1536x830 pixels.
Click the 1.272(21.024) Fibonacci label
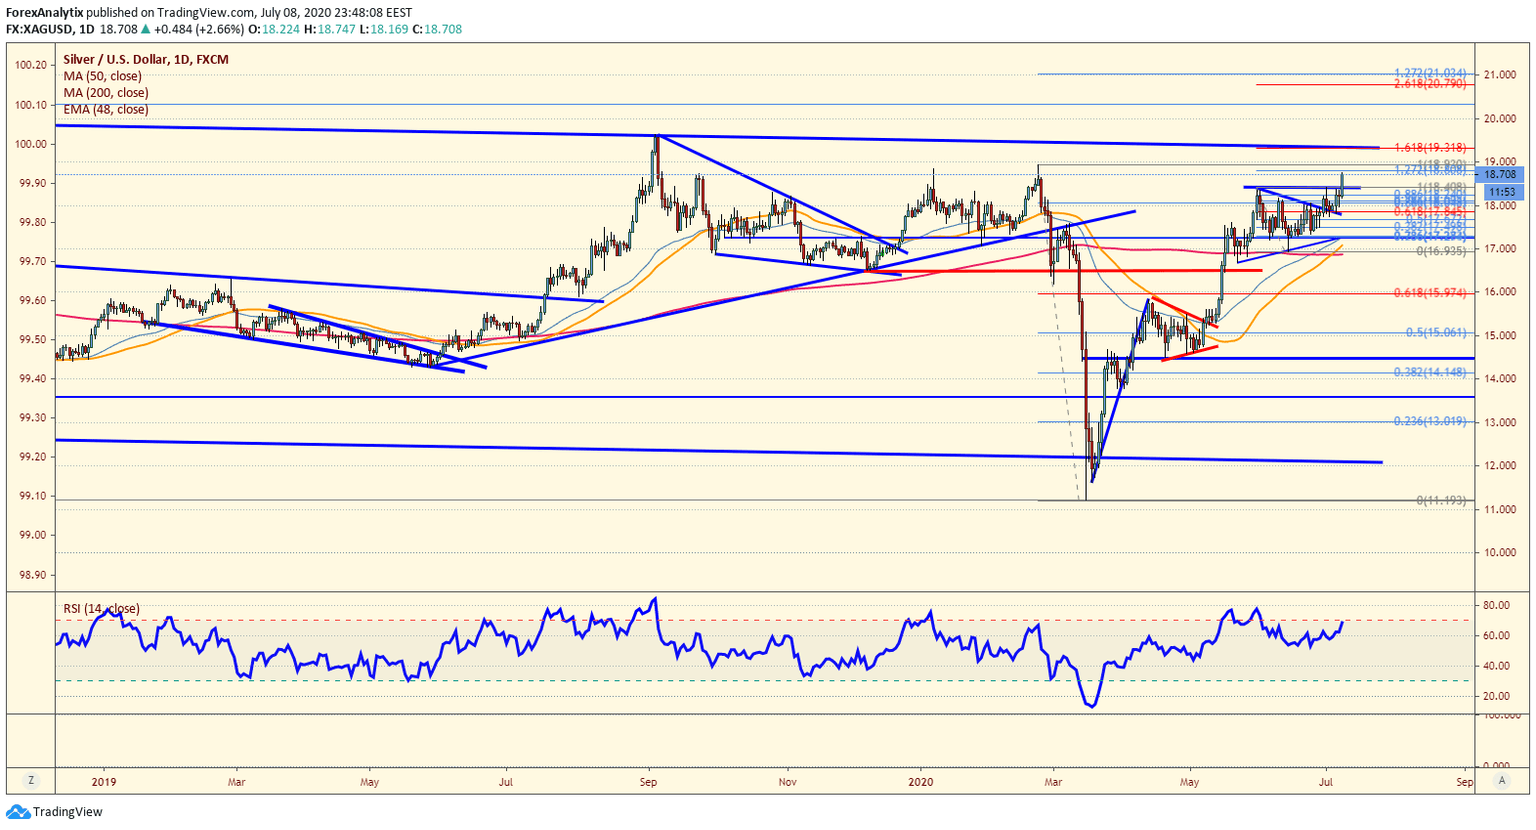(x=1431, y=73)
